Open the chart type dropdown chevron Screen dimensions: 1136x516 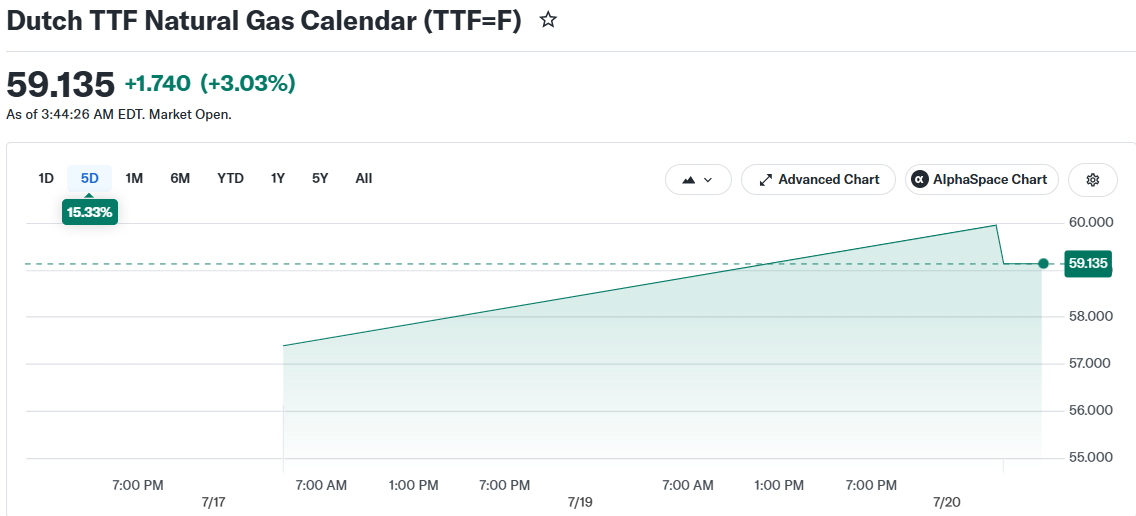[x=708, y=180]
